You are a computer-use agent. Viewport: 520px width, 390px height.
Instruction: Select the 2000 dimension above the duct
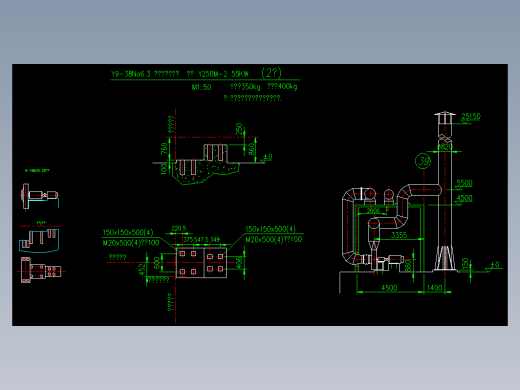click(373, 211)
